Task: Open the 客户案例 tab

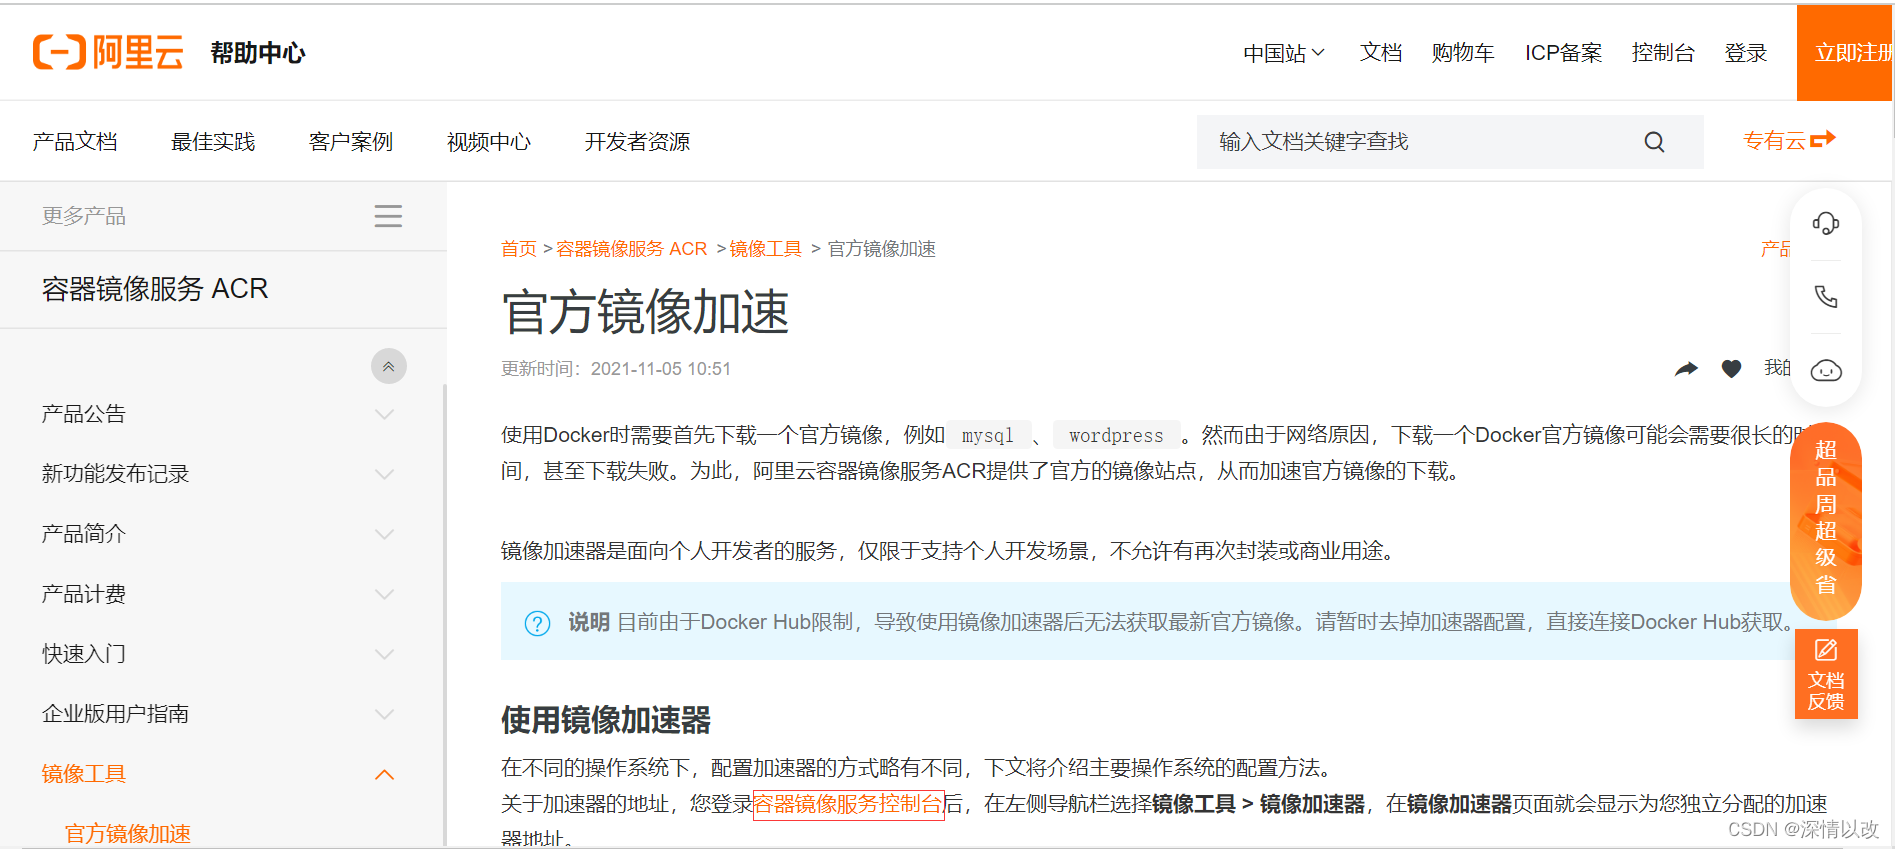Action: pos(351,142)
